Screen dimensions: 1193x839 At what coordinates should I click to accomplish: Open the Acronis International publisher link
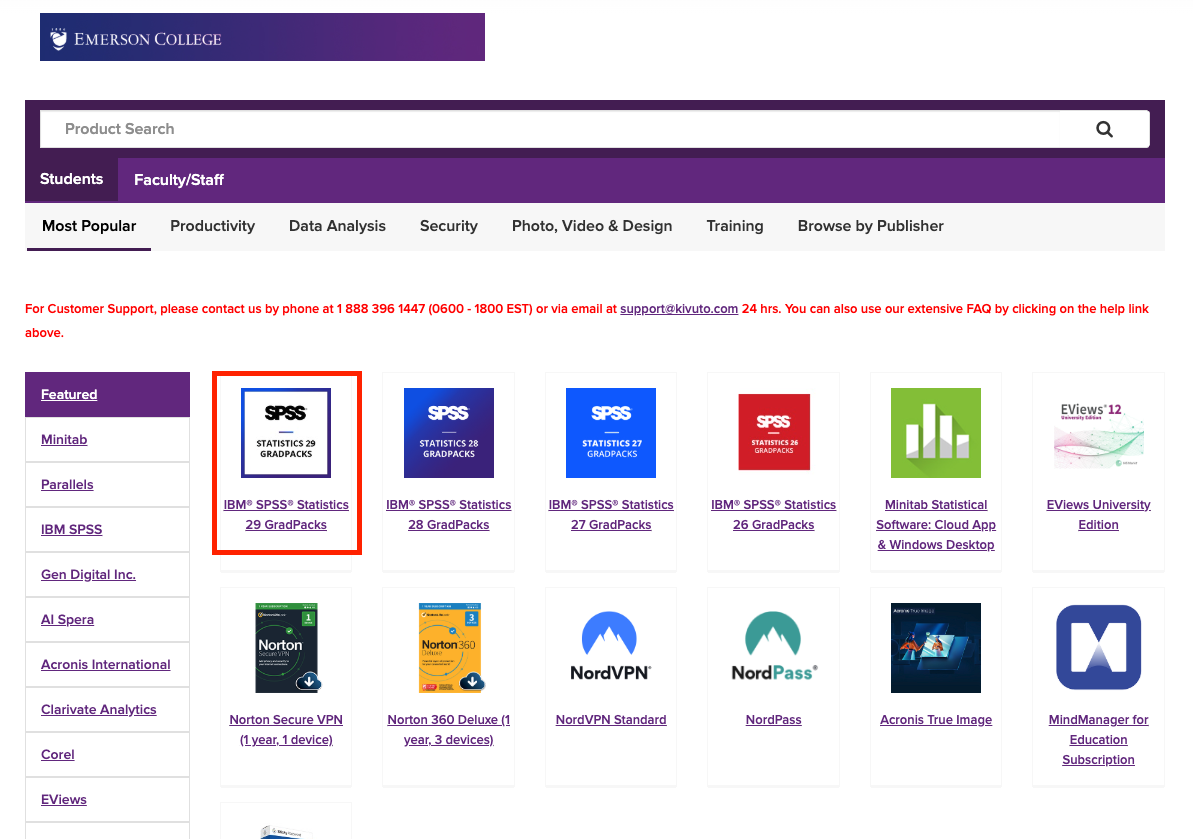(x=105, y=664)
